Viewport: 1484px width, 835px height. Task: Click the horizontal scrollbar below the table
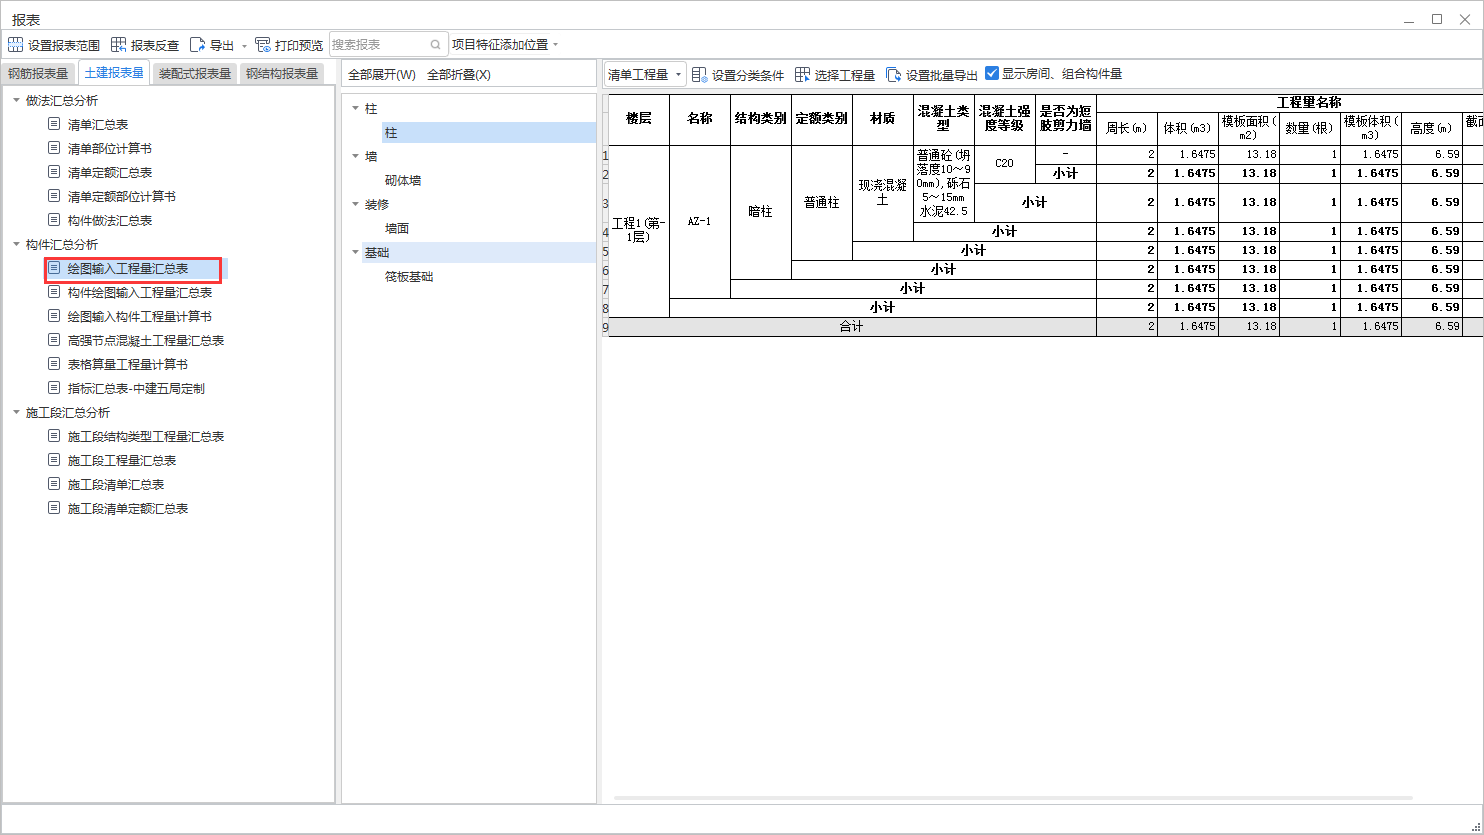1013,798
